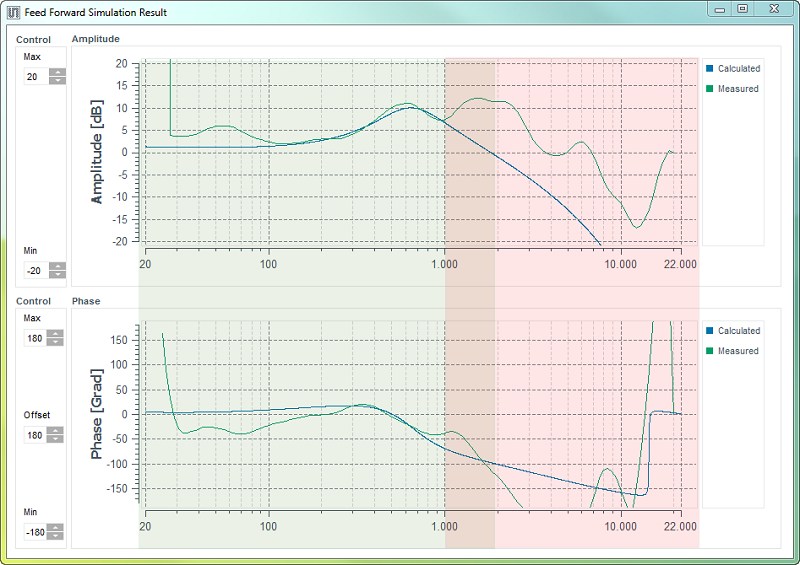Select Measured legend swatch in Amplitude chart

click(709, 89)
